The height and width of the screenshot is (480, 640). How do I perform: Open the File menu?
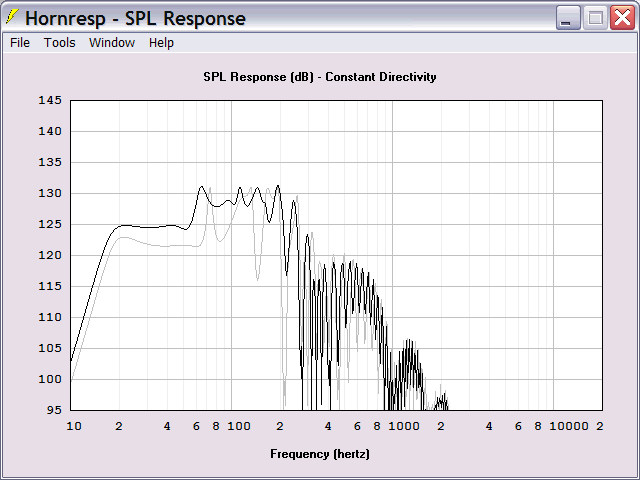[x=20, y=43]
